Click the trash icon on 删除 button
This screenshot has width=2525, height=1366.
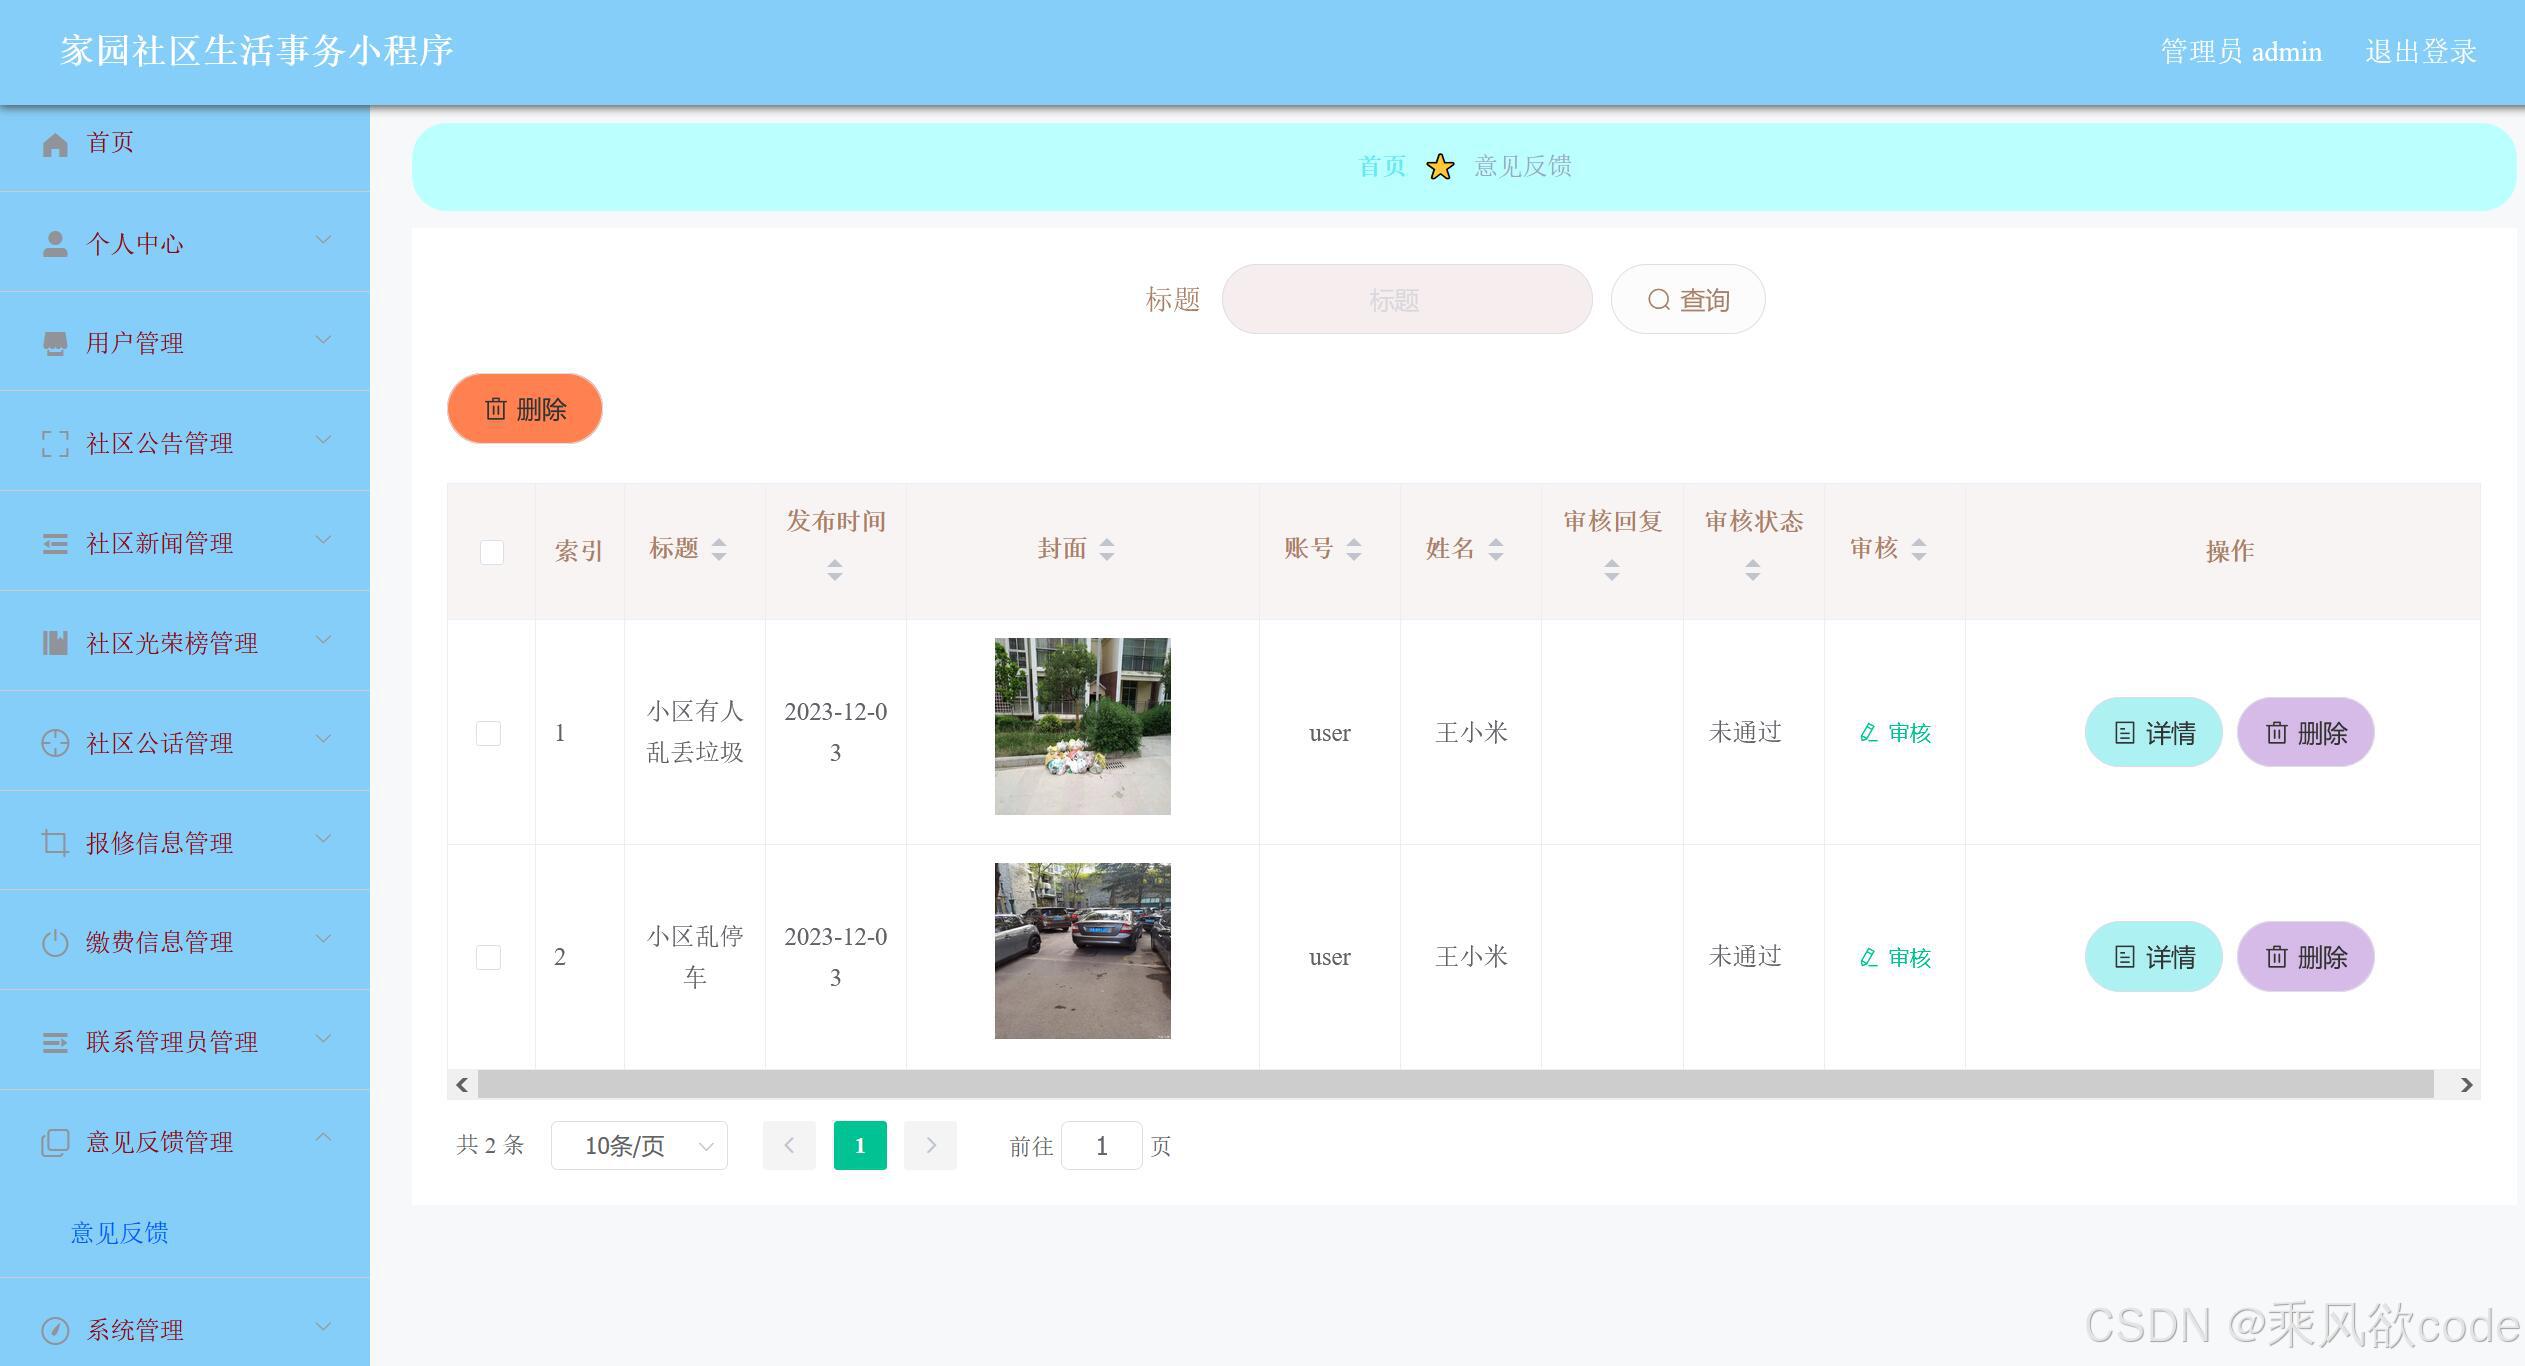[x=497, y=408]
